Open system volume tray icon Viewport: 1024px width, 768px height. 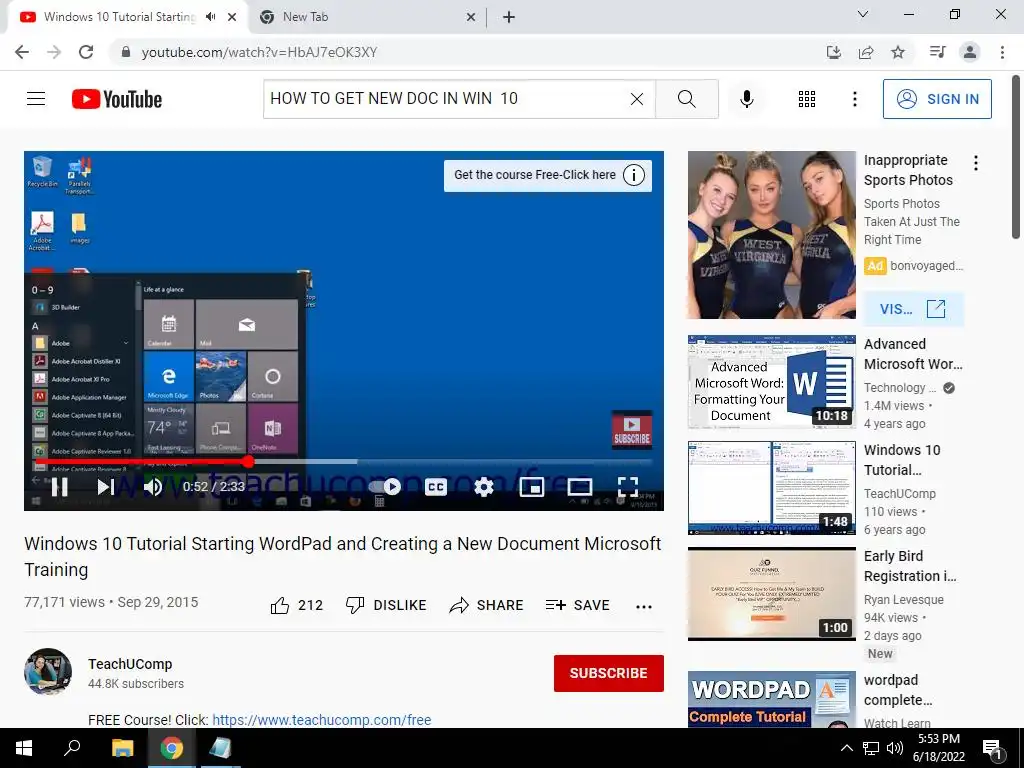pyautogui.click(x=895, y=748)
